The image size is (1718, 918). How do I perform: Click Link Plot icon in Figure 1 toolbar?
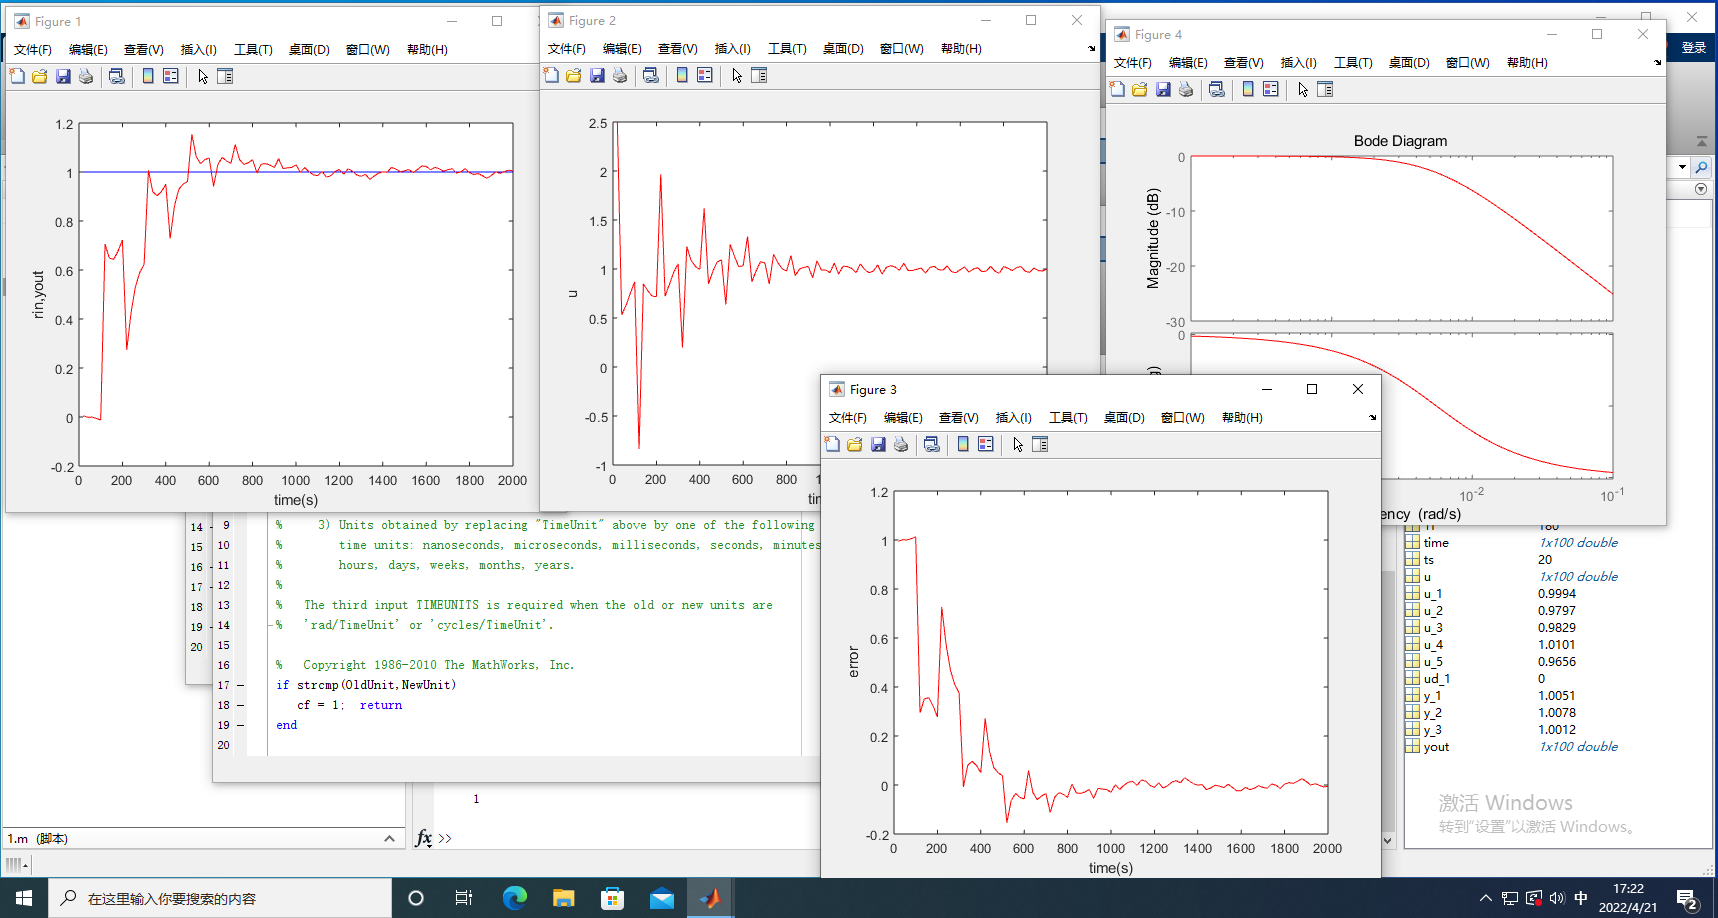(117, 76)
